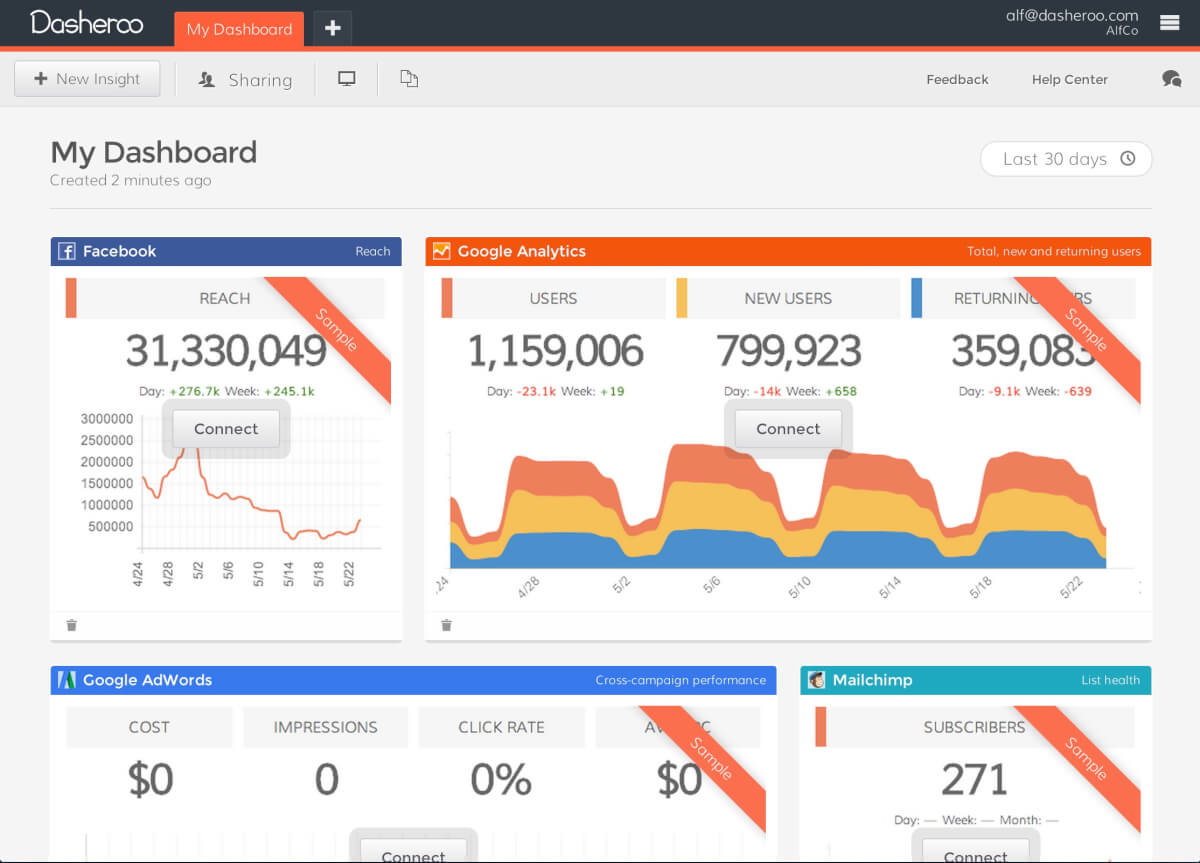Add a new dashboard tab with plus
This screenshot has height=863, width=1200.
click(x=332, y=29)
